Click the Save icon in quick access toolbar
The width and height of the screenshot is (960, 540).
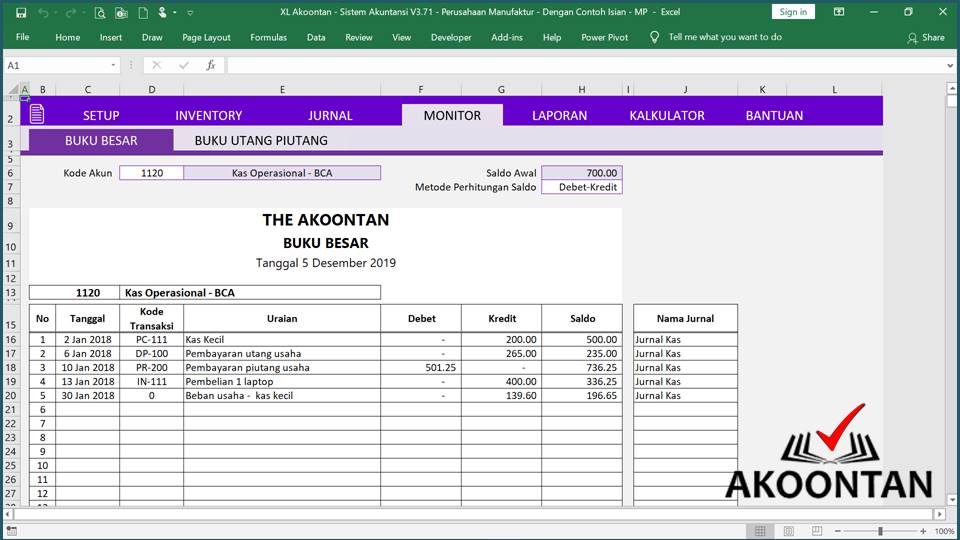coord(21,12)
